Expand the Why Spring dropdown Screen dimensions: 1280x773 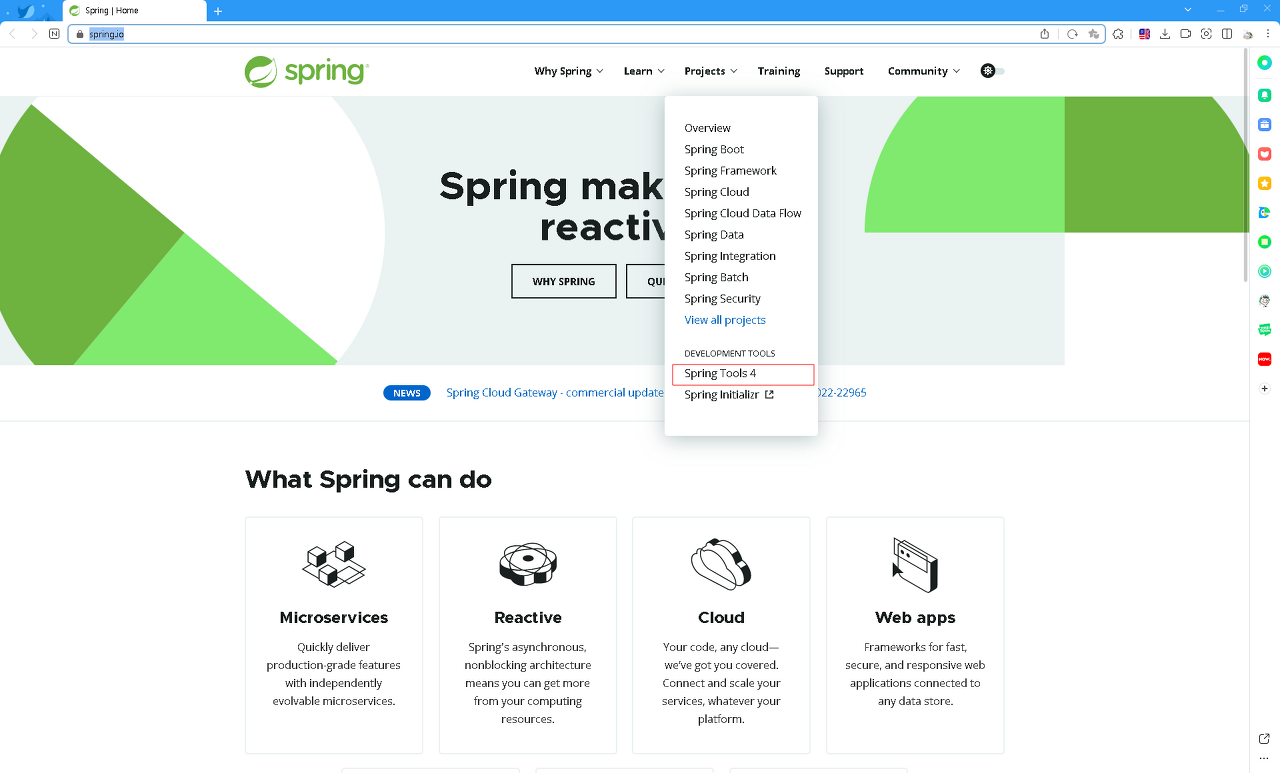coord(568,71)
